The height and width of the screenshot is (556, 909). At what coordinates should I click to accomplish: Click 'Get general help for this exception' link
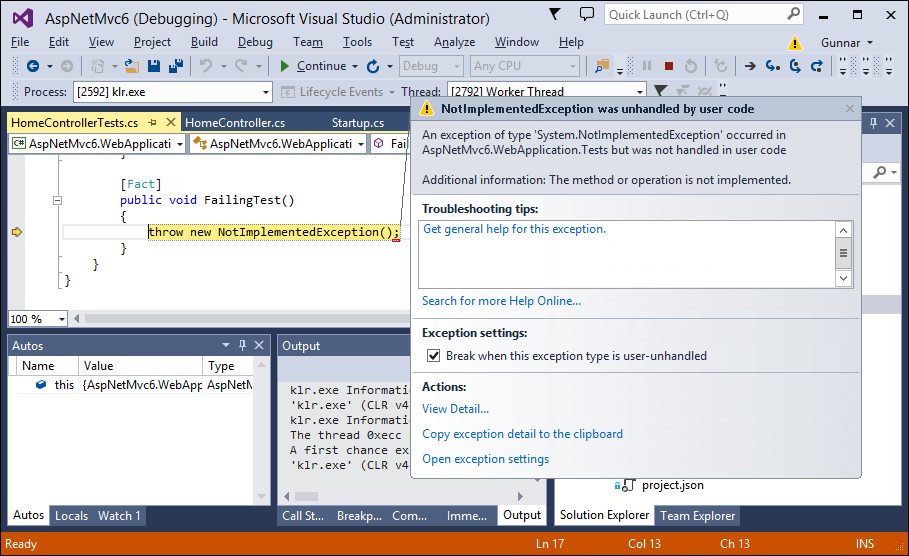[514, 229]
